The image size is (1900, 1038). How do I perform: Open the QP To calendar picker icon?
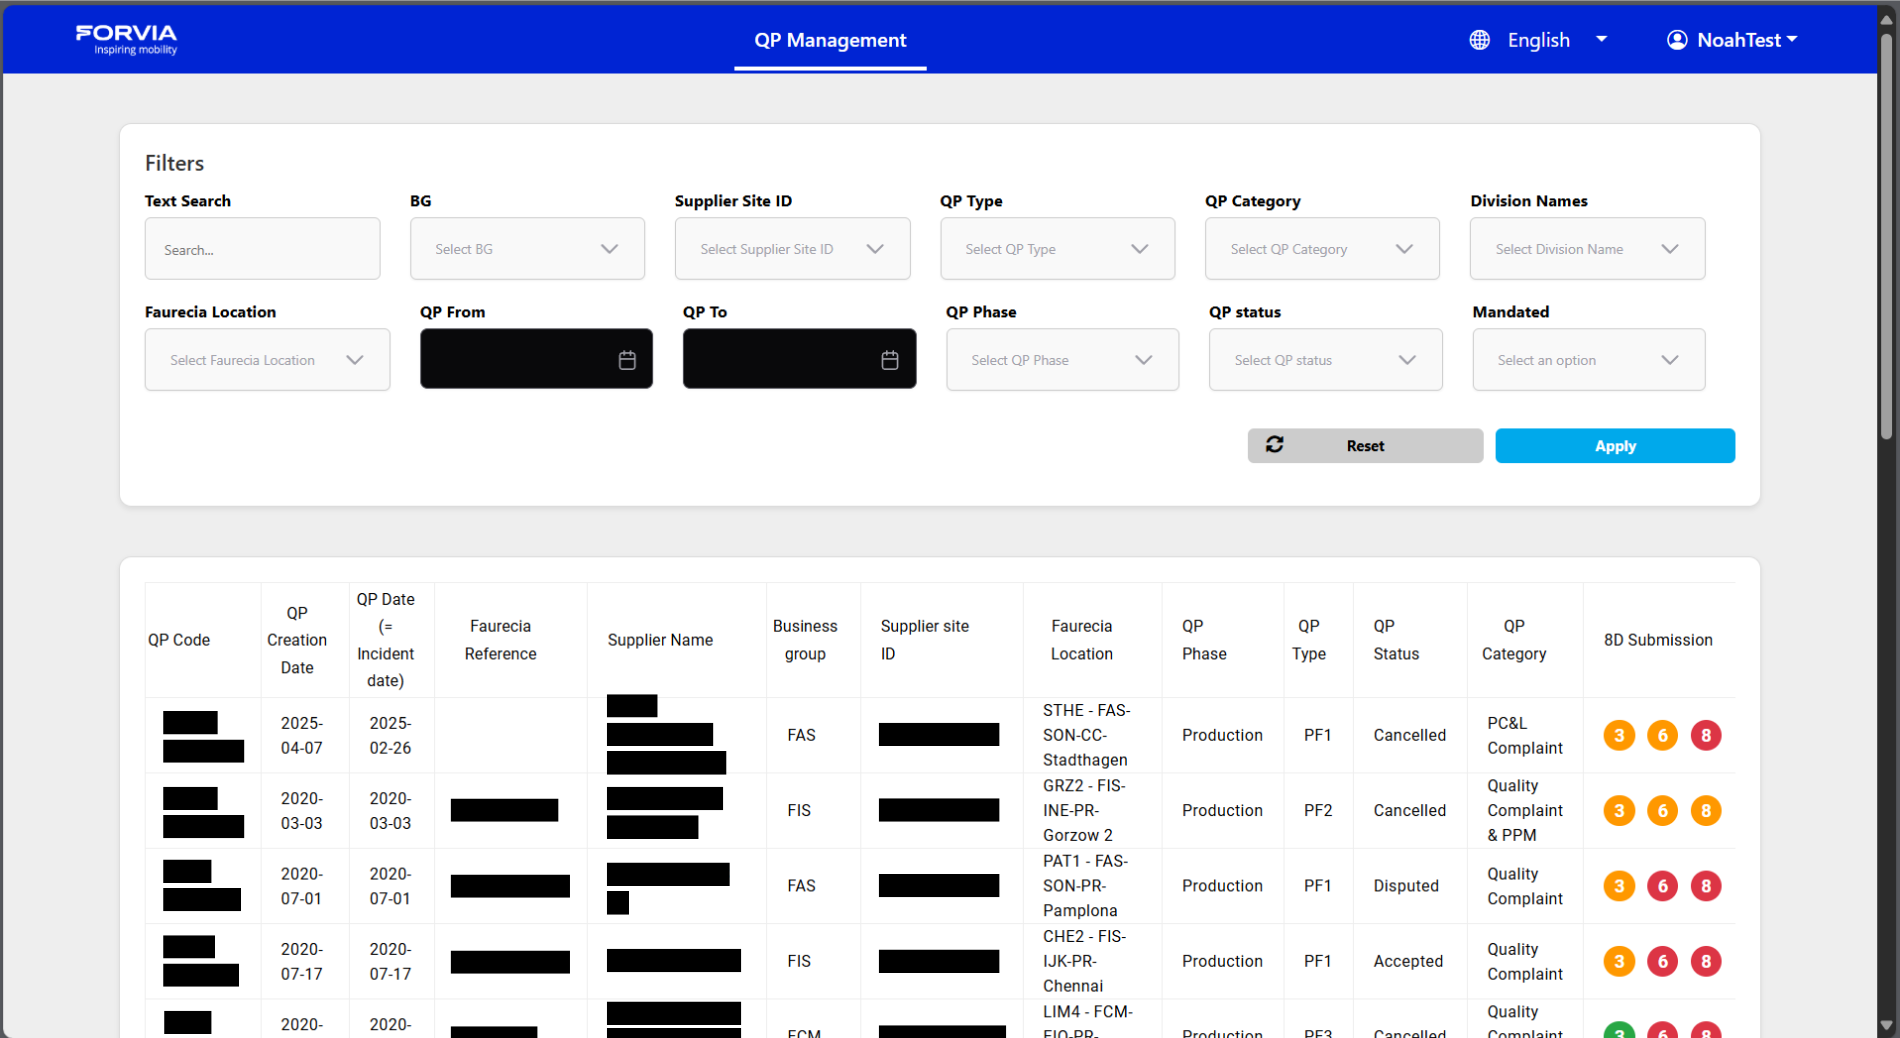889,360
